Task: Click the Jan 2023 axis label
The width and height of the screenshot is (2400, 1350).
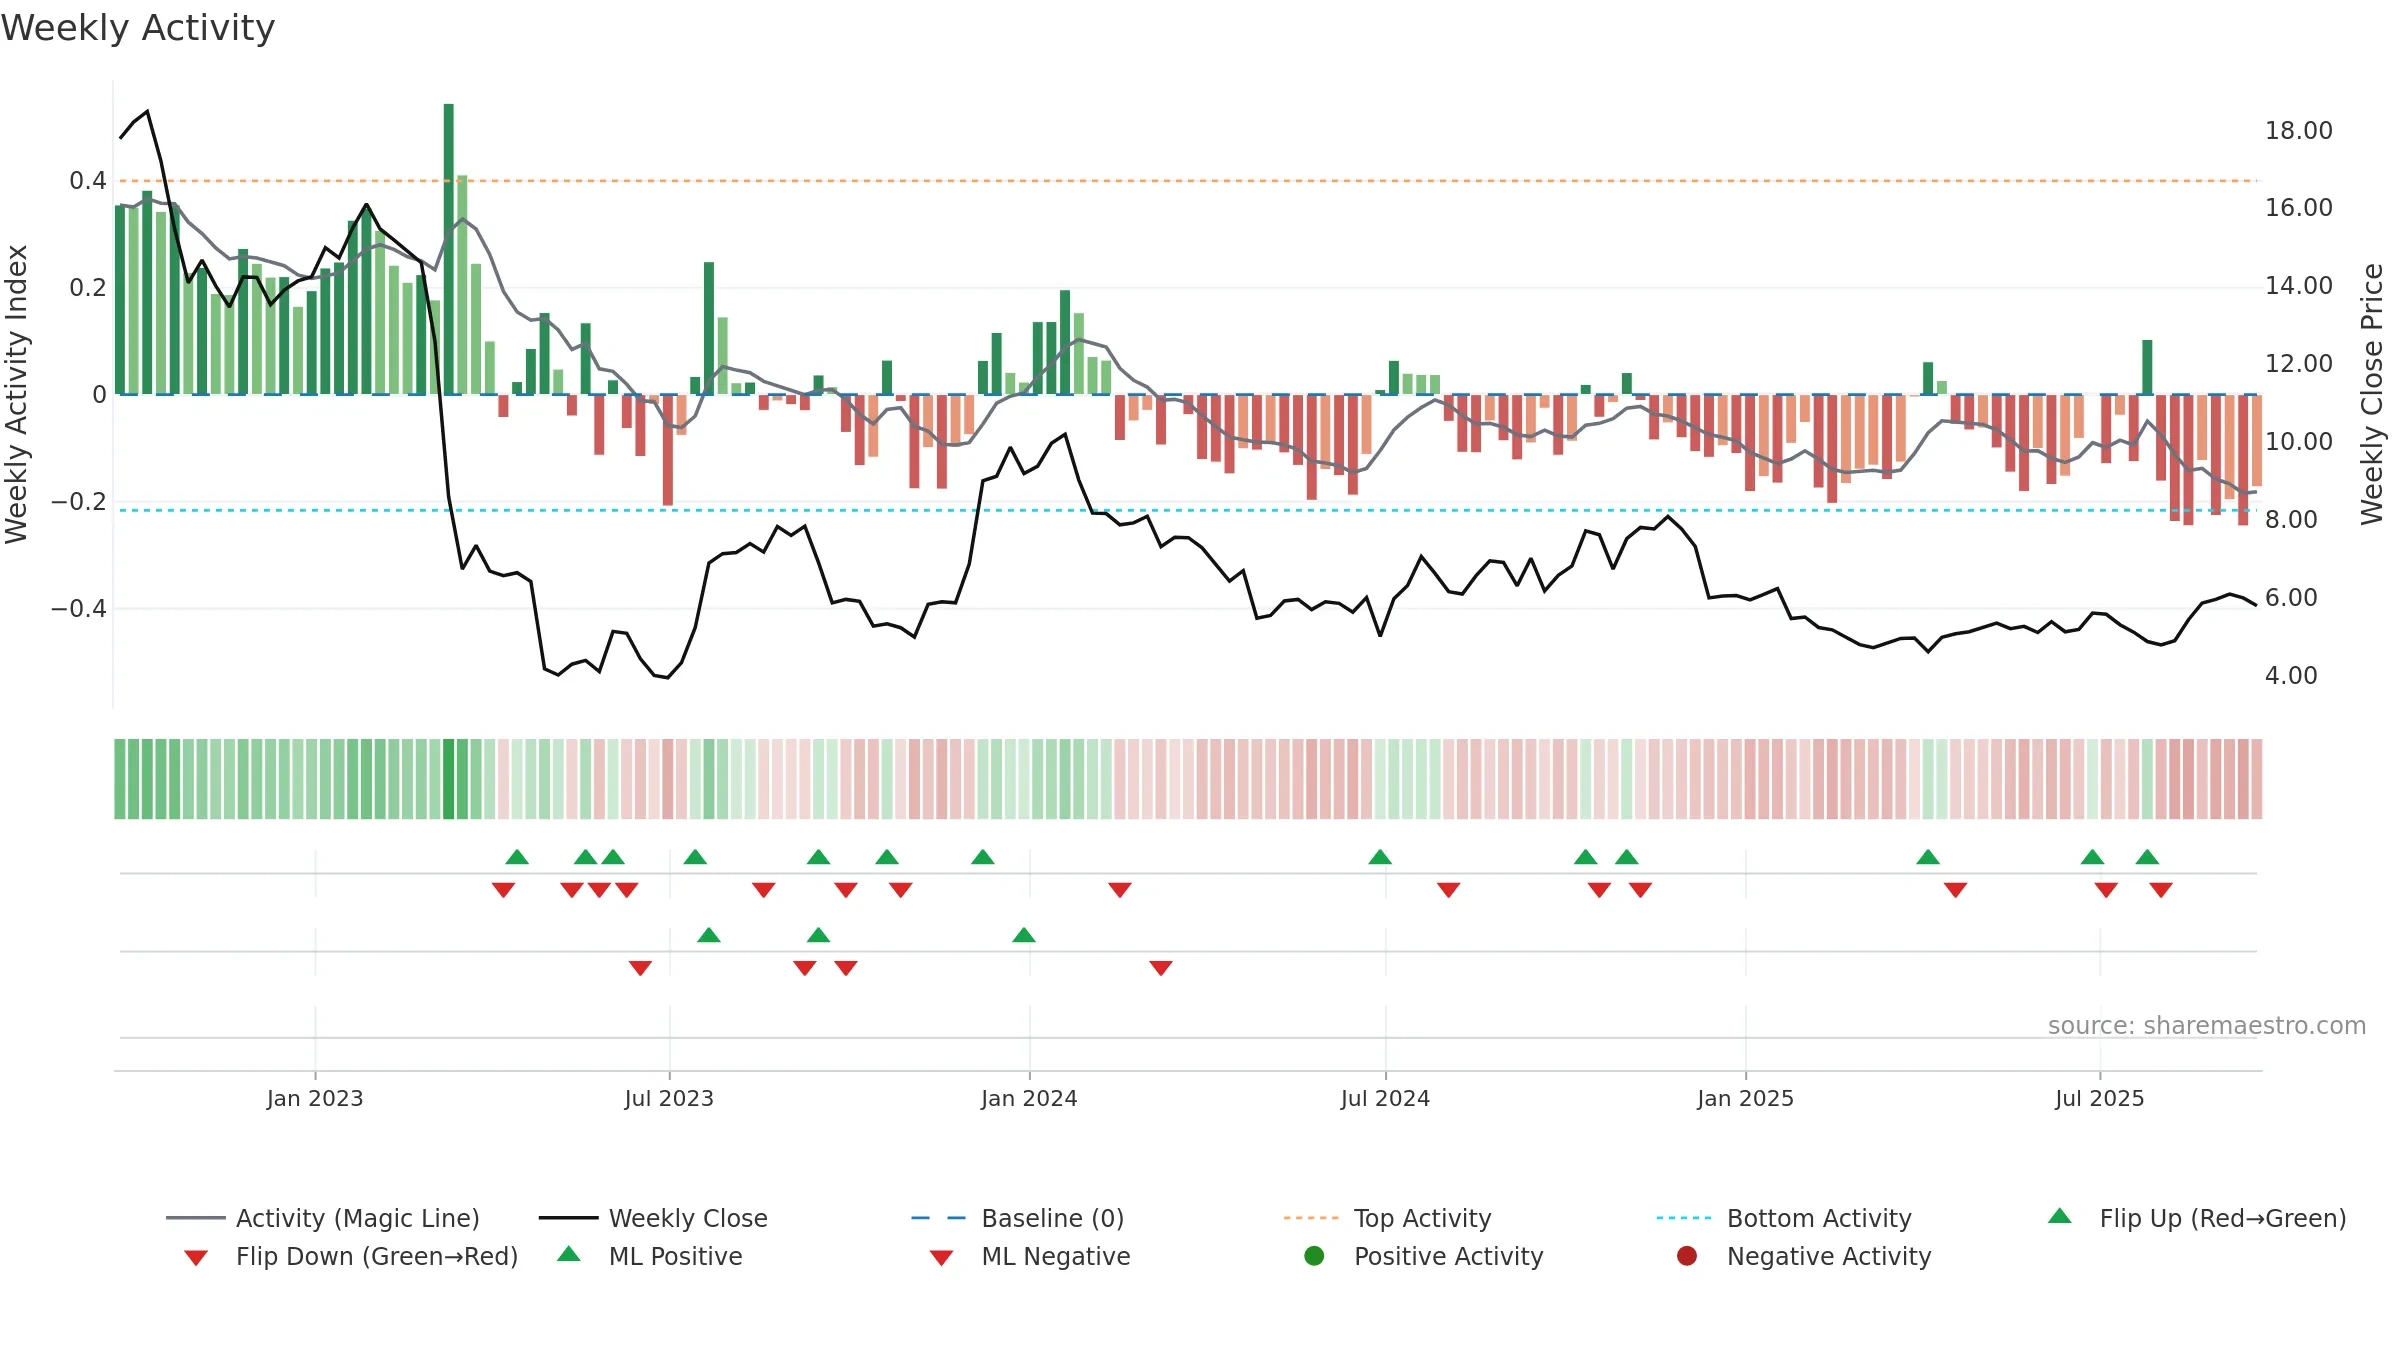Action: [x=315, y=1098]
